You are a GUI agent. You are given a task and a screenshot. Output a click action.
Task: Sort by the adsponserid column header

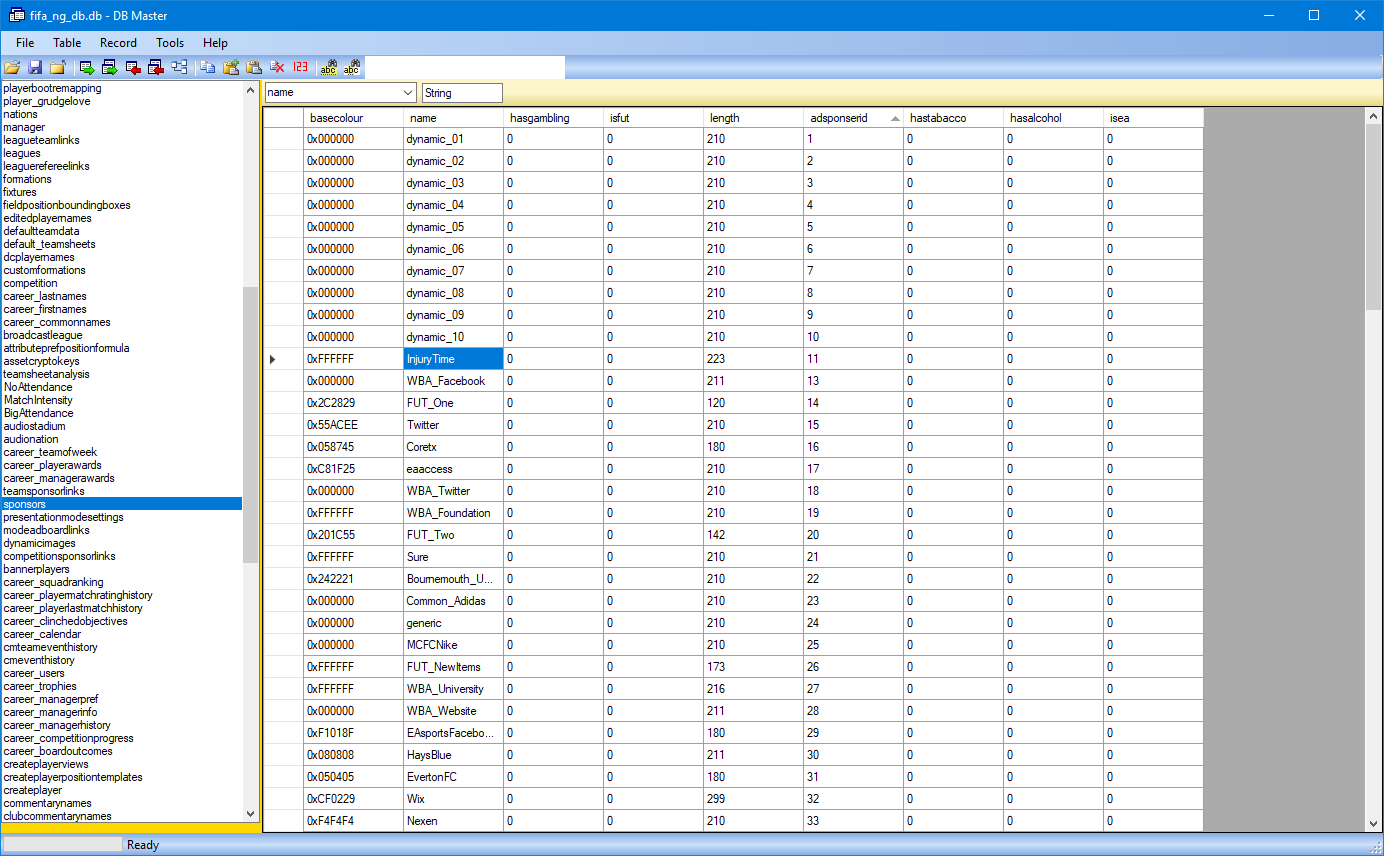[x=853, y=118]
